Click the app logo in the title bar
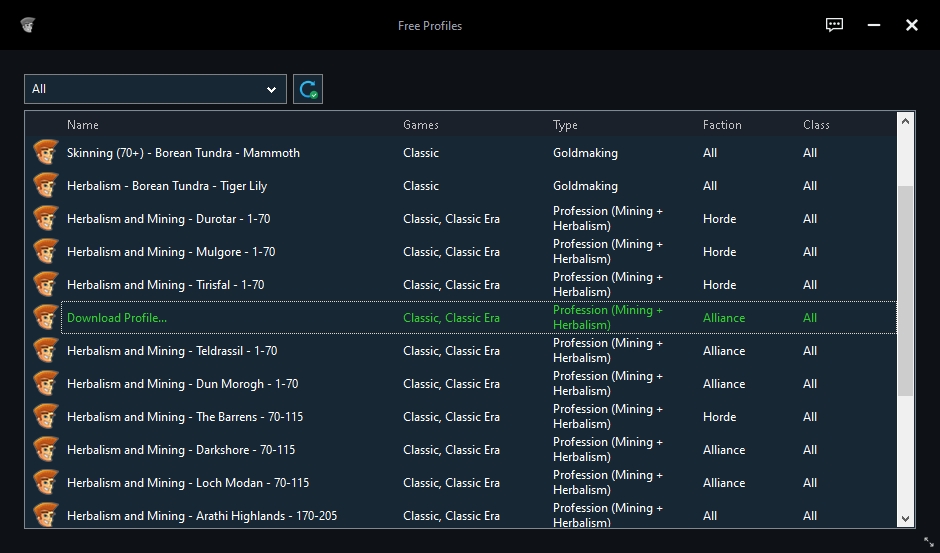This screenshot has height=553, width=940. 28,25
